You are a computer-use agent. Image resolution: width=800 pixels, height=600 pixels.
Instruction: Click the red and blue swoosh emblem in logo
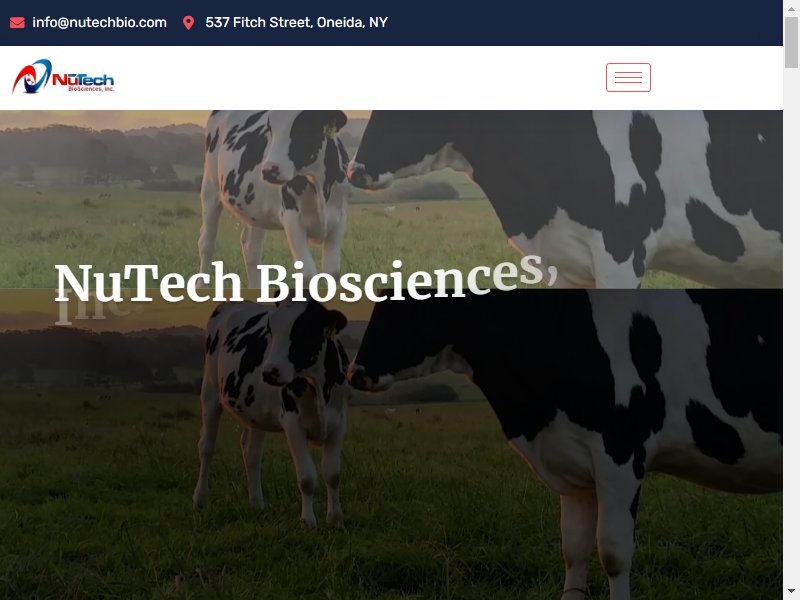point(32,77)
